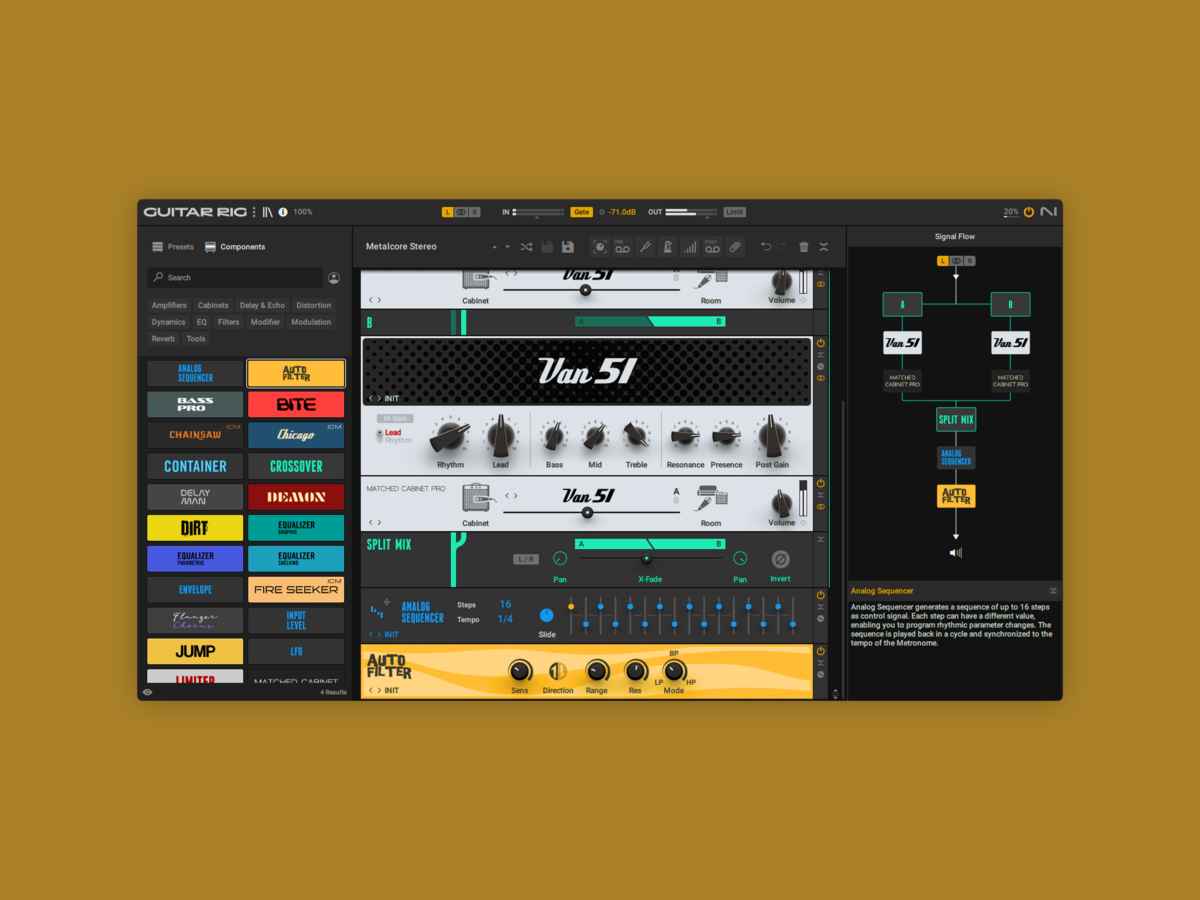
Task: Click the Direction control in Auto Filter
Action: click(558, 672)
